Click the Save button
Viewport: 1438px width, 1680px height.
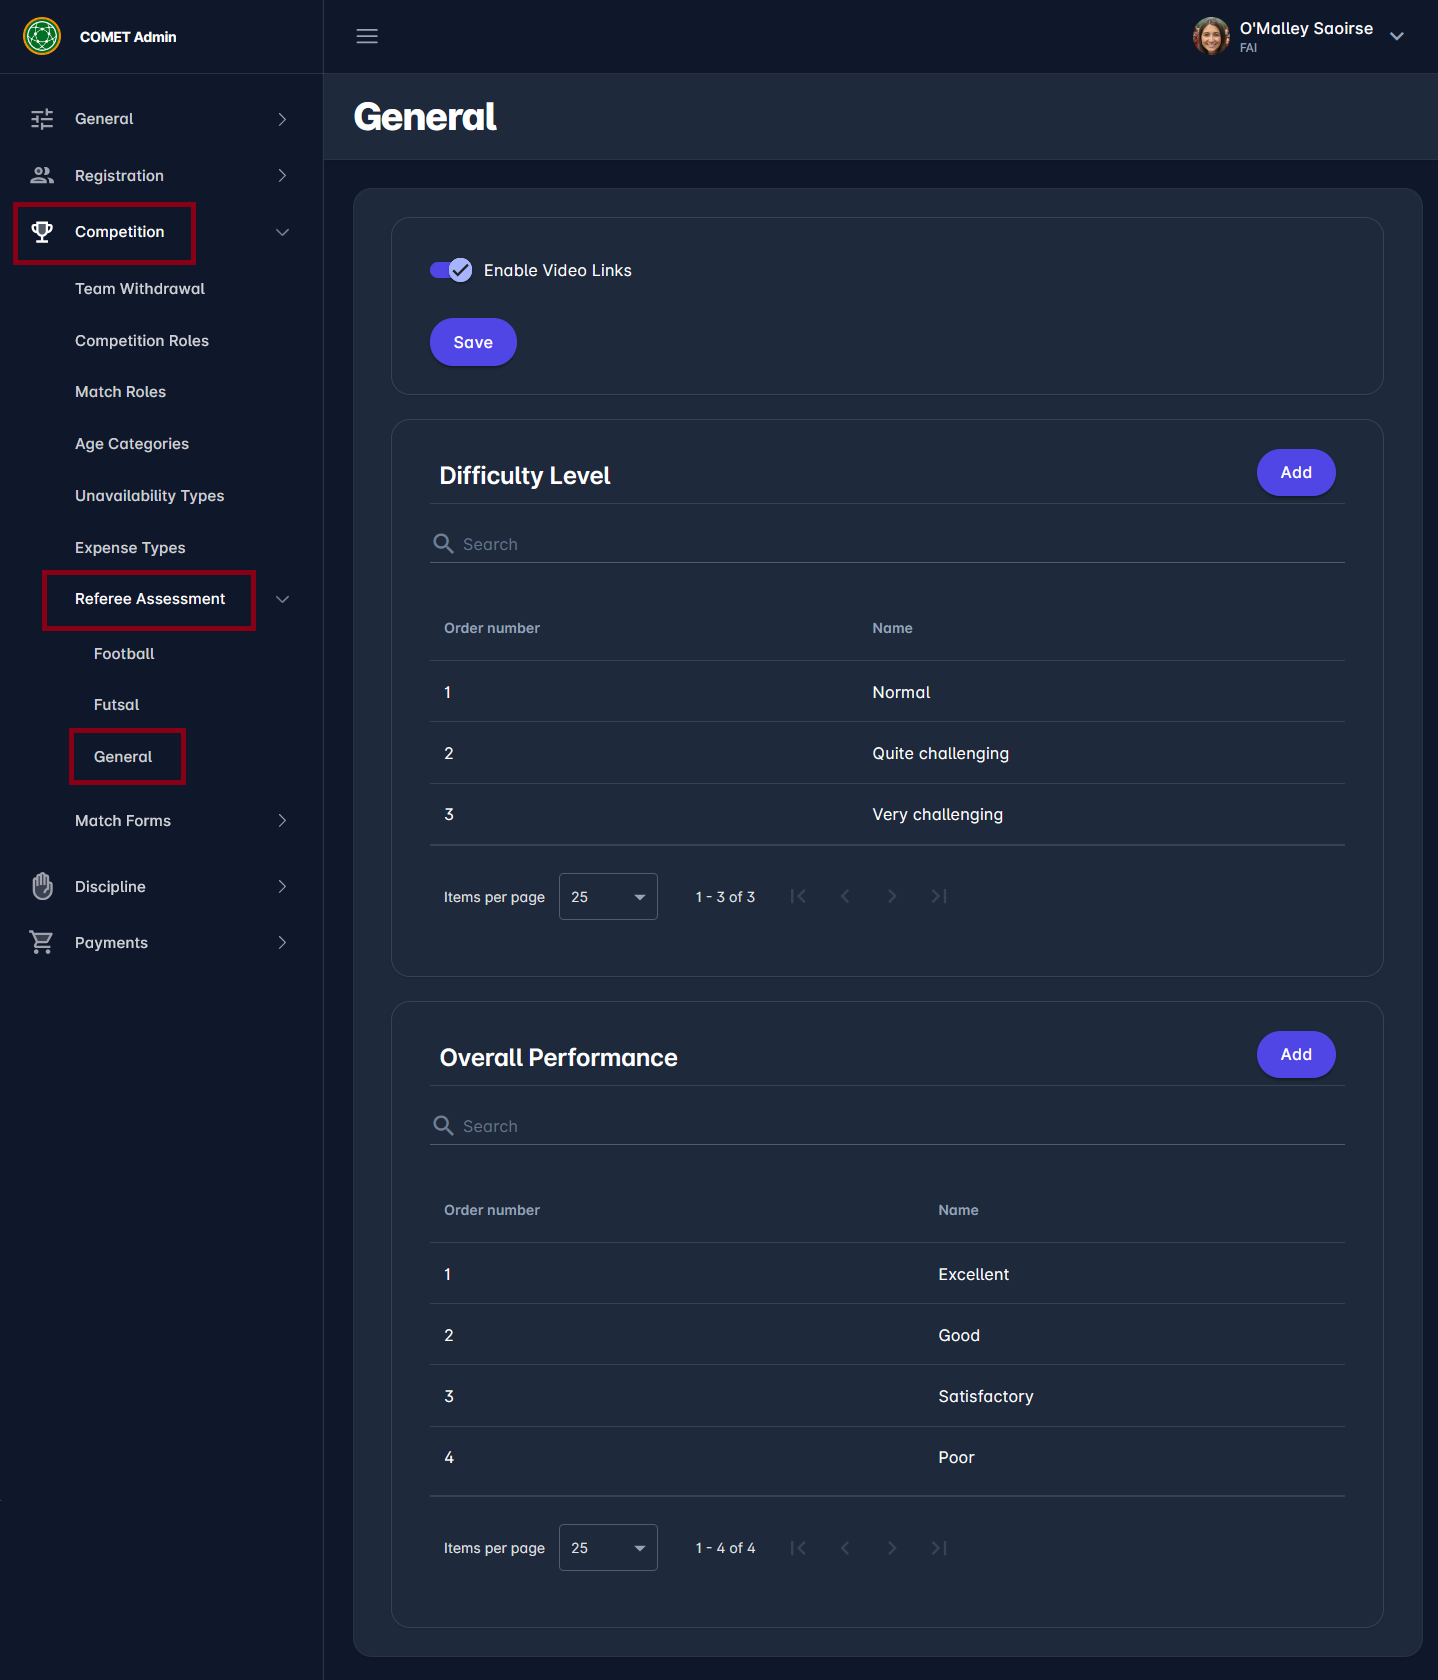(473, 342)
